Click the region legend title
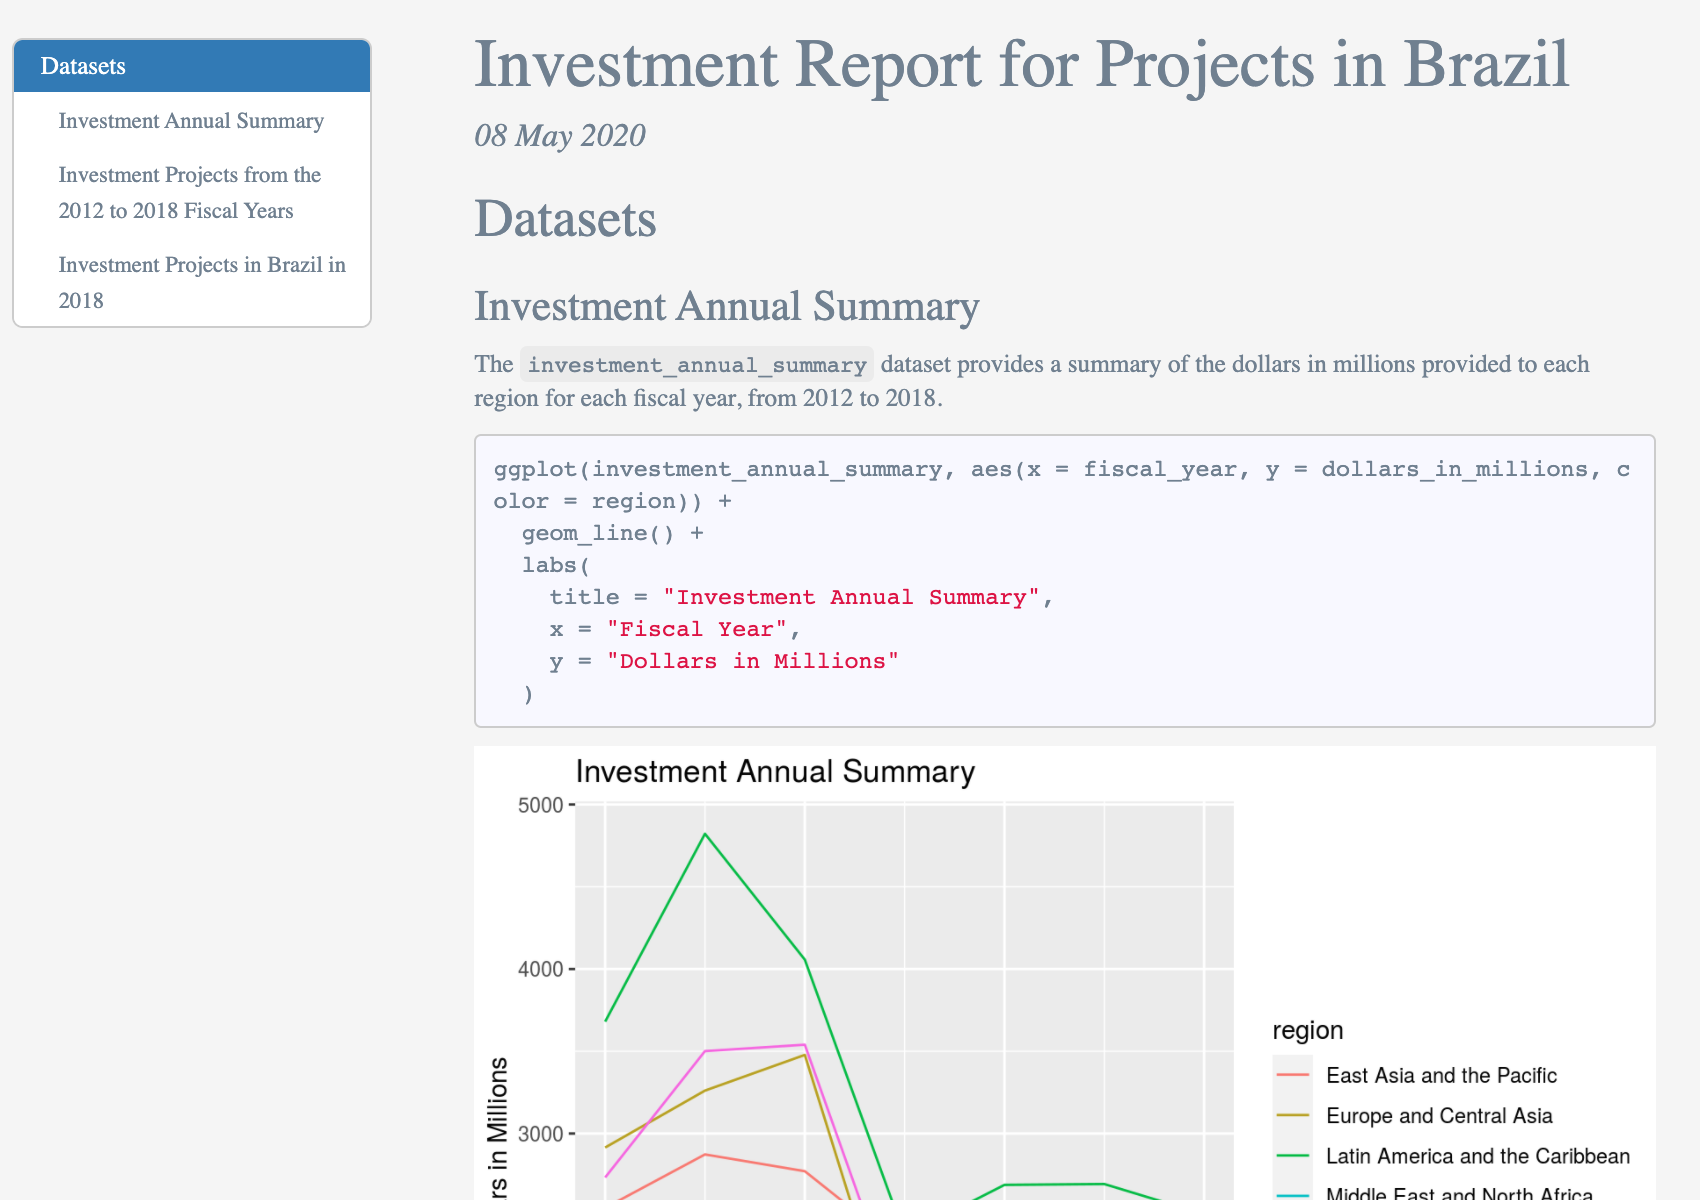 coord(1308,1030)
